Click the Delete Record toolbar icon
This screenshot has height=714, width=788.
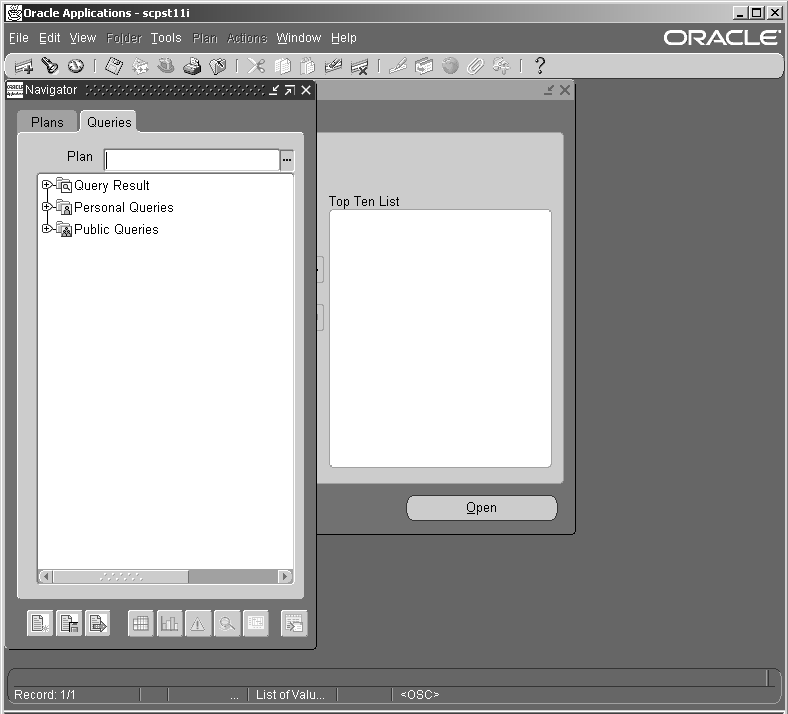click(360, 66)
